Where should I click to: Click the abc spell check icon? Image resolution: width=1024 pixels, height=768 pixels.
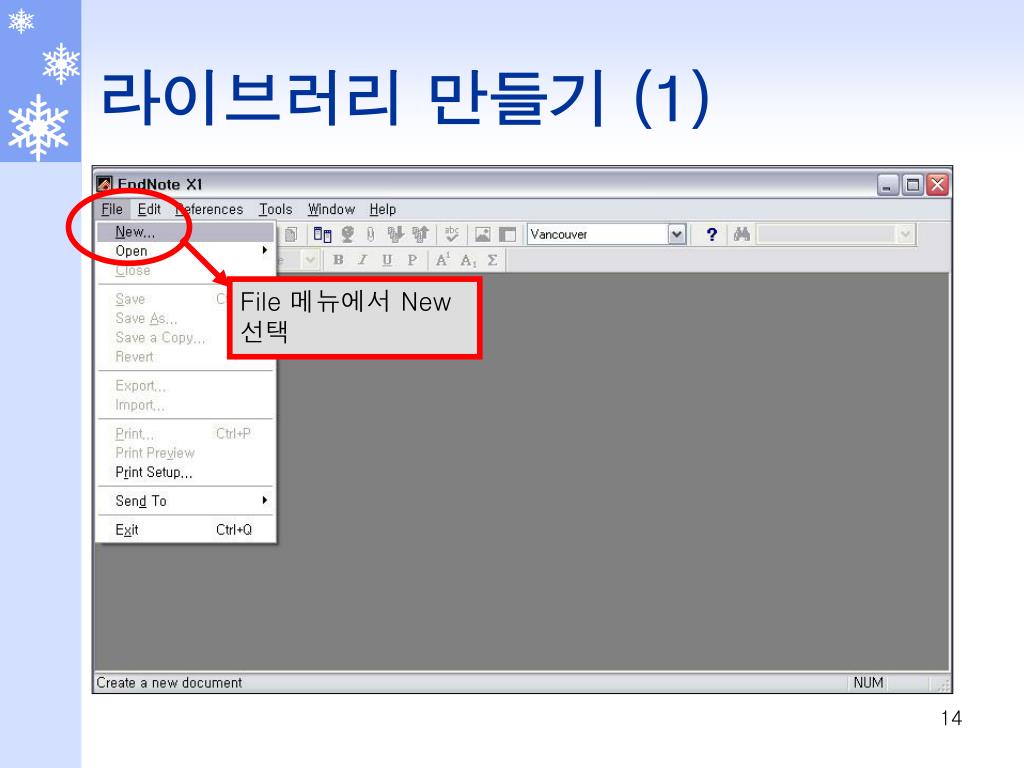point(451,234)
